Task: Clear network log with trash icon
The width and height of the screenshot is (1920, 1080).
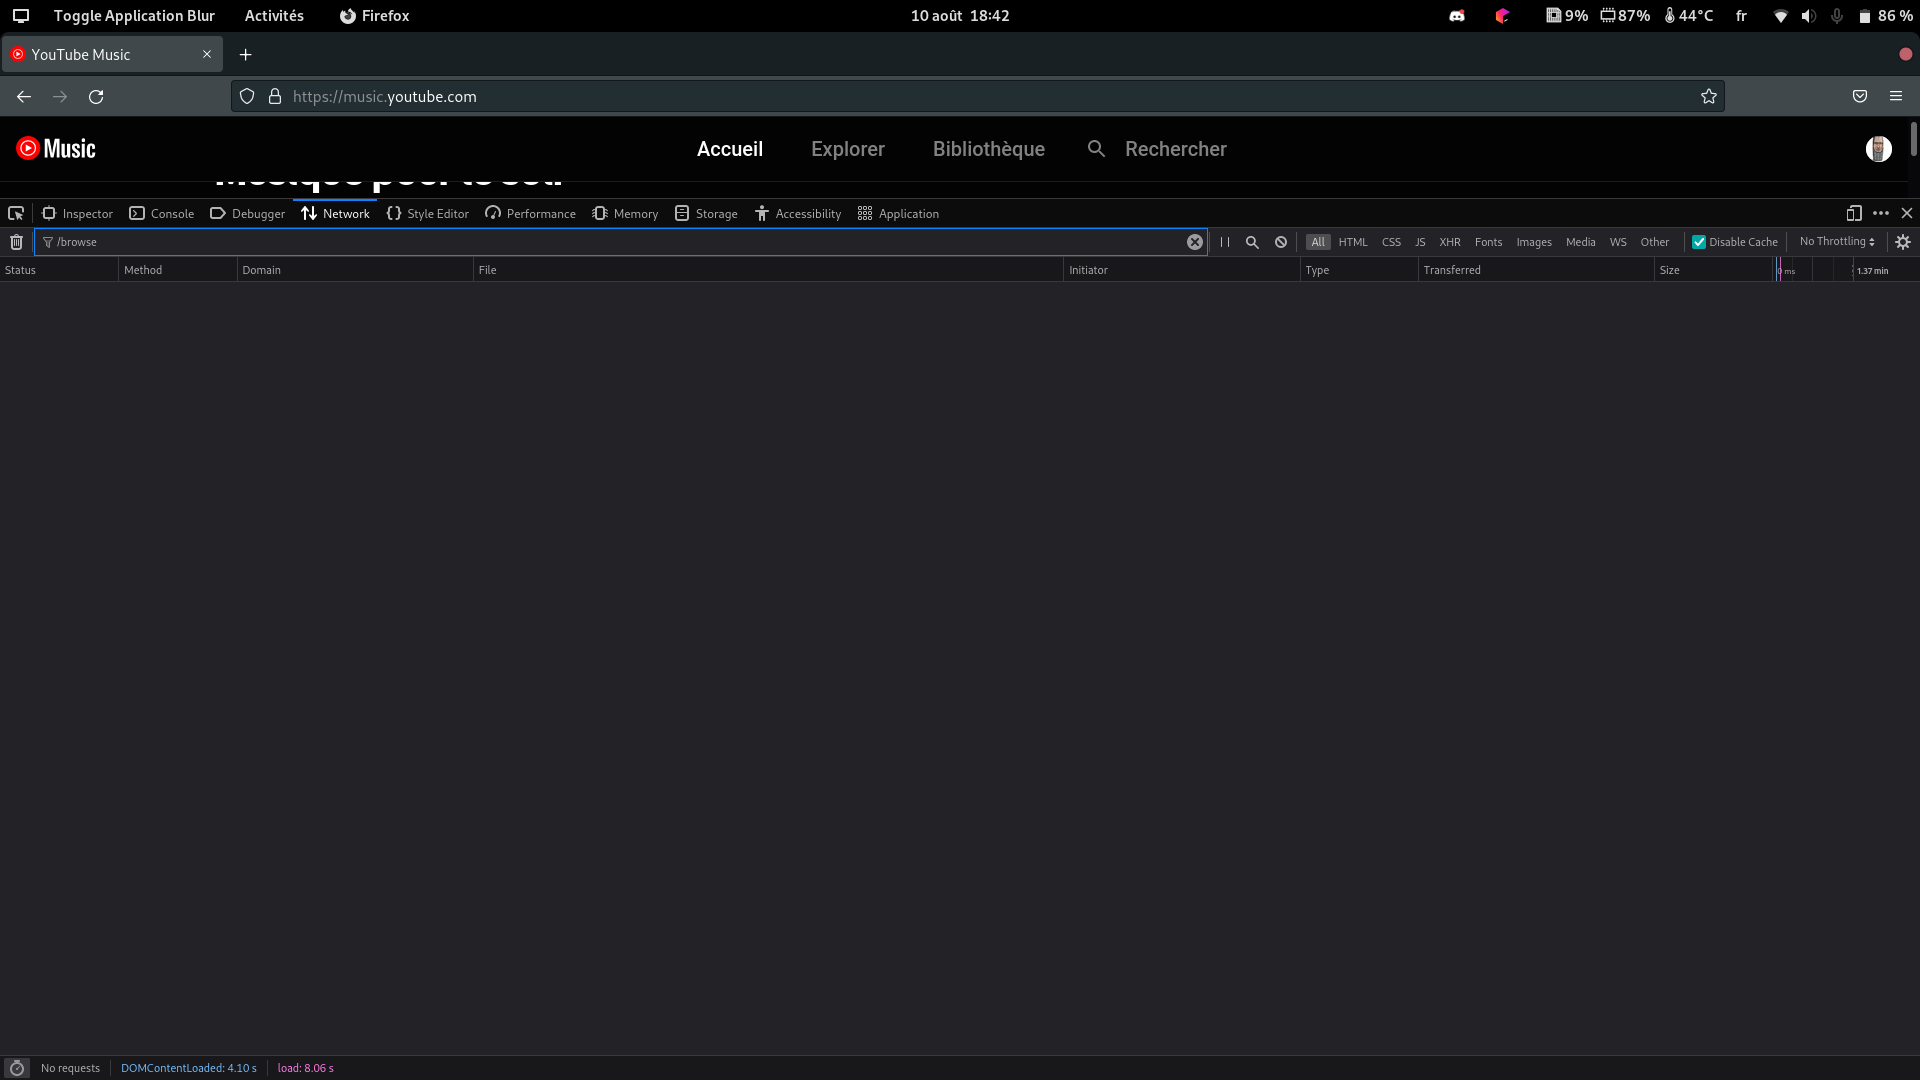Action: (16, 242)
